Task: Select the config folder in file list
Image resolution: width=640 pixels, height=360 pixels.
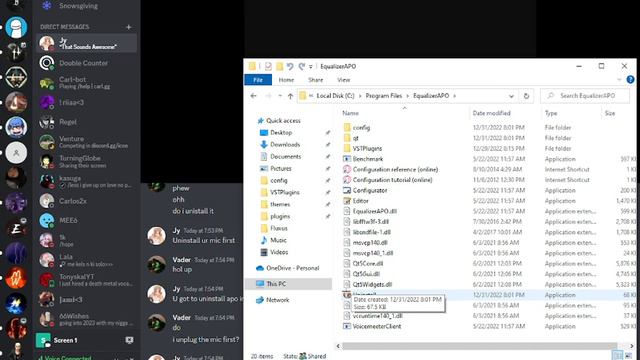Action: (x=361, y=128)
